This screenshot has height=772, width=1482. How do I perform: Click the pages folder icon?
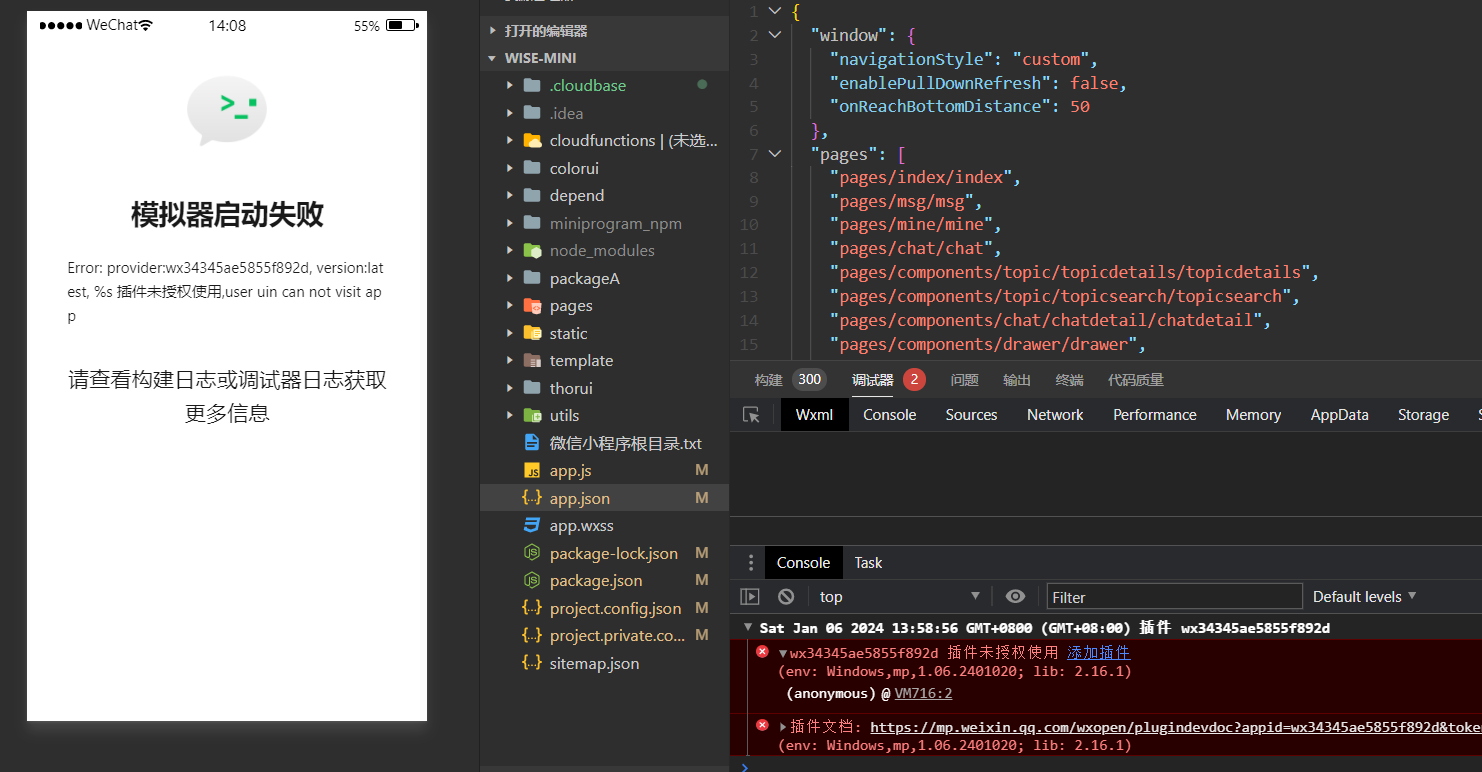click(532, 305)
